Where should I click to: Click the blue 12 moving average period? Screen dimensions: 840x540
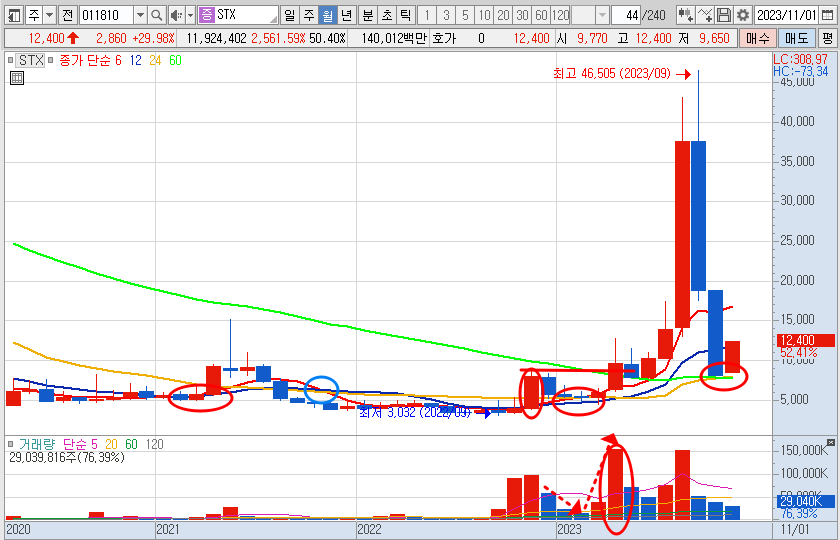(x=136, y=61)
